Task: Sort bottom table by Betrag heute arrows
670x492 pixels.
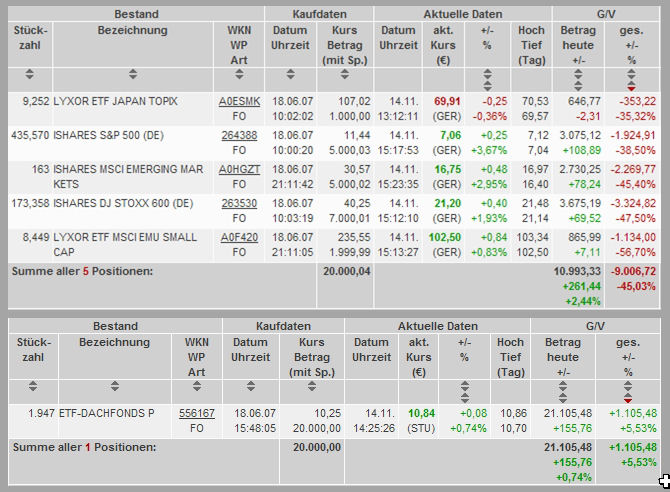Action: tap(563, 392)
